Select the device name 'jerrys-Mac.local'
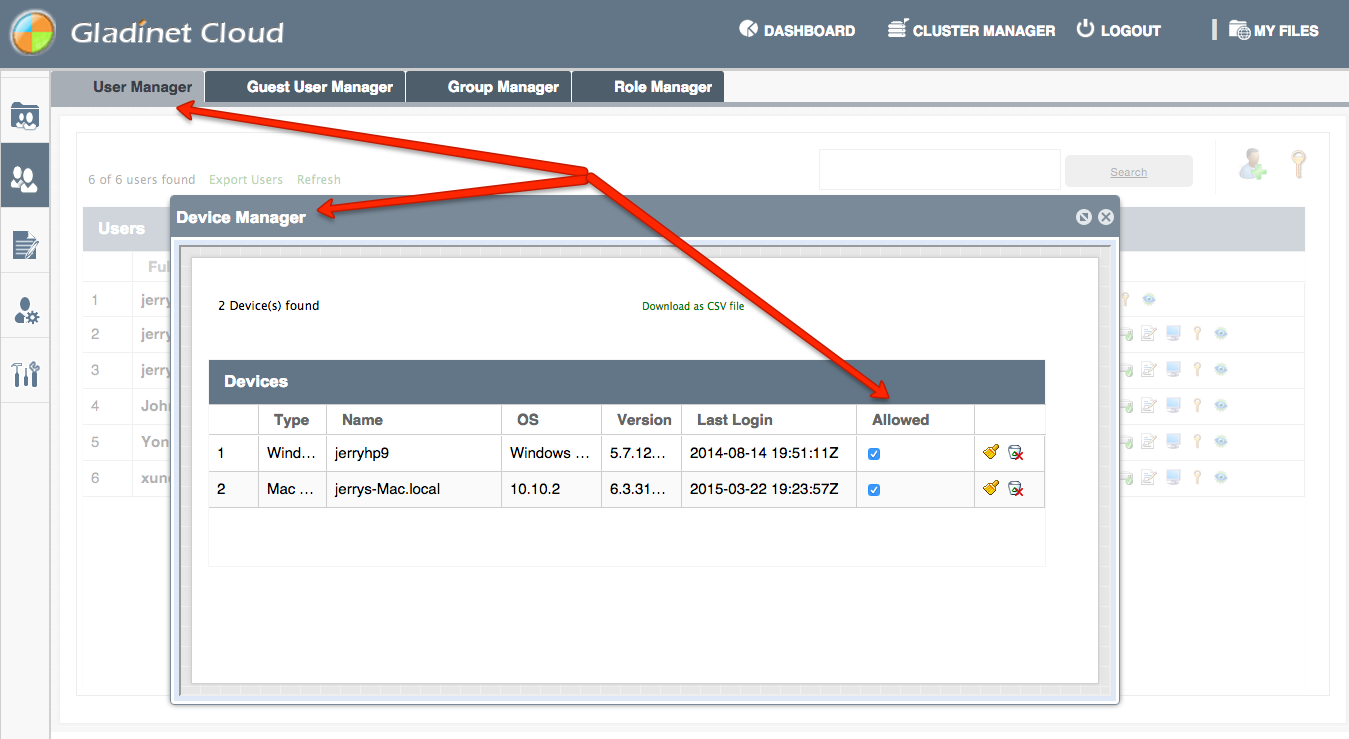 pyautogui.click(x=388, y=489)
